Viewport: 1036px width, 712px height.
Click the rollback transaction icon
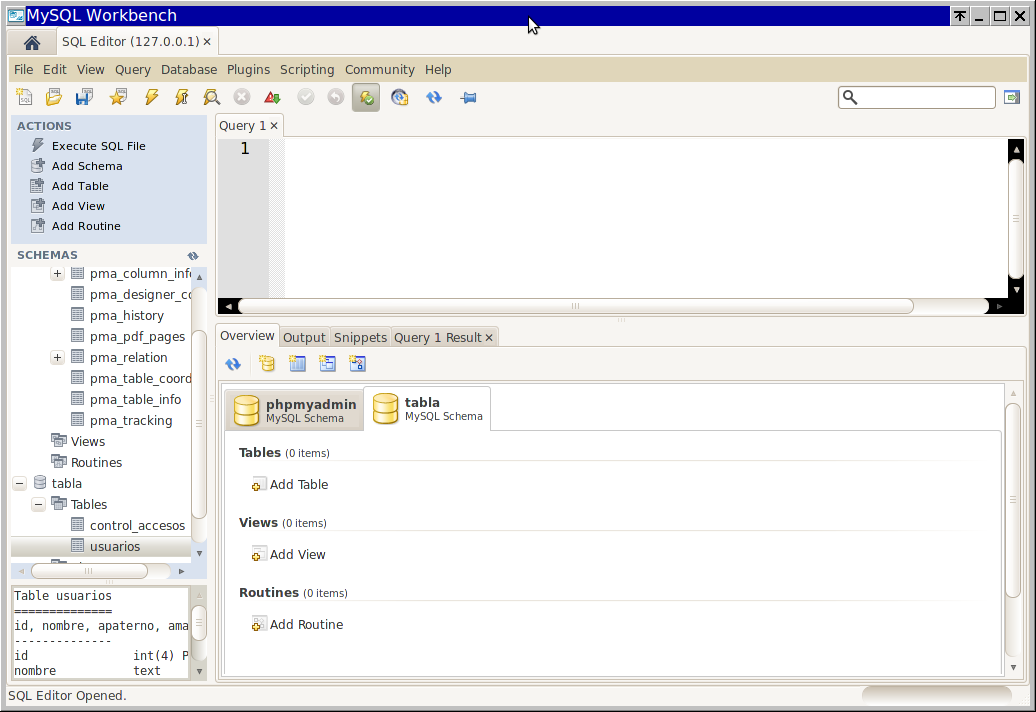coord(336,97)
